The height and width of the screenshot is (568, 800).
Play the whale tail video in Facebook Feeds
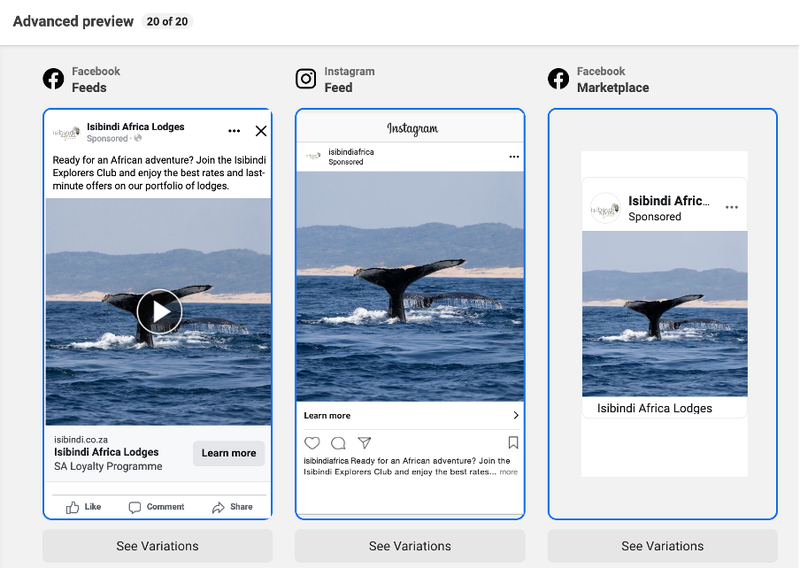pos(159,311)
